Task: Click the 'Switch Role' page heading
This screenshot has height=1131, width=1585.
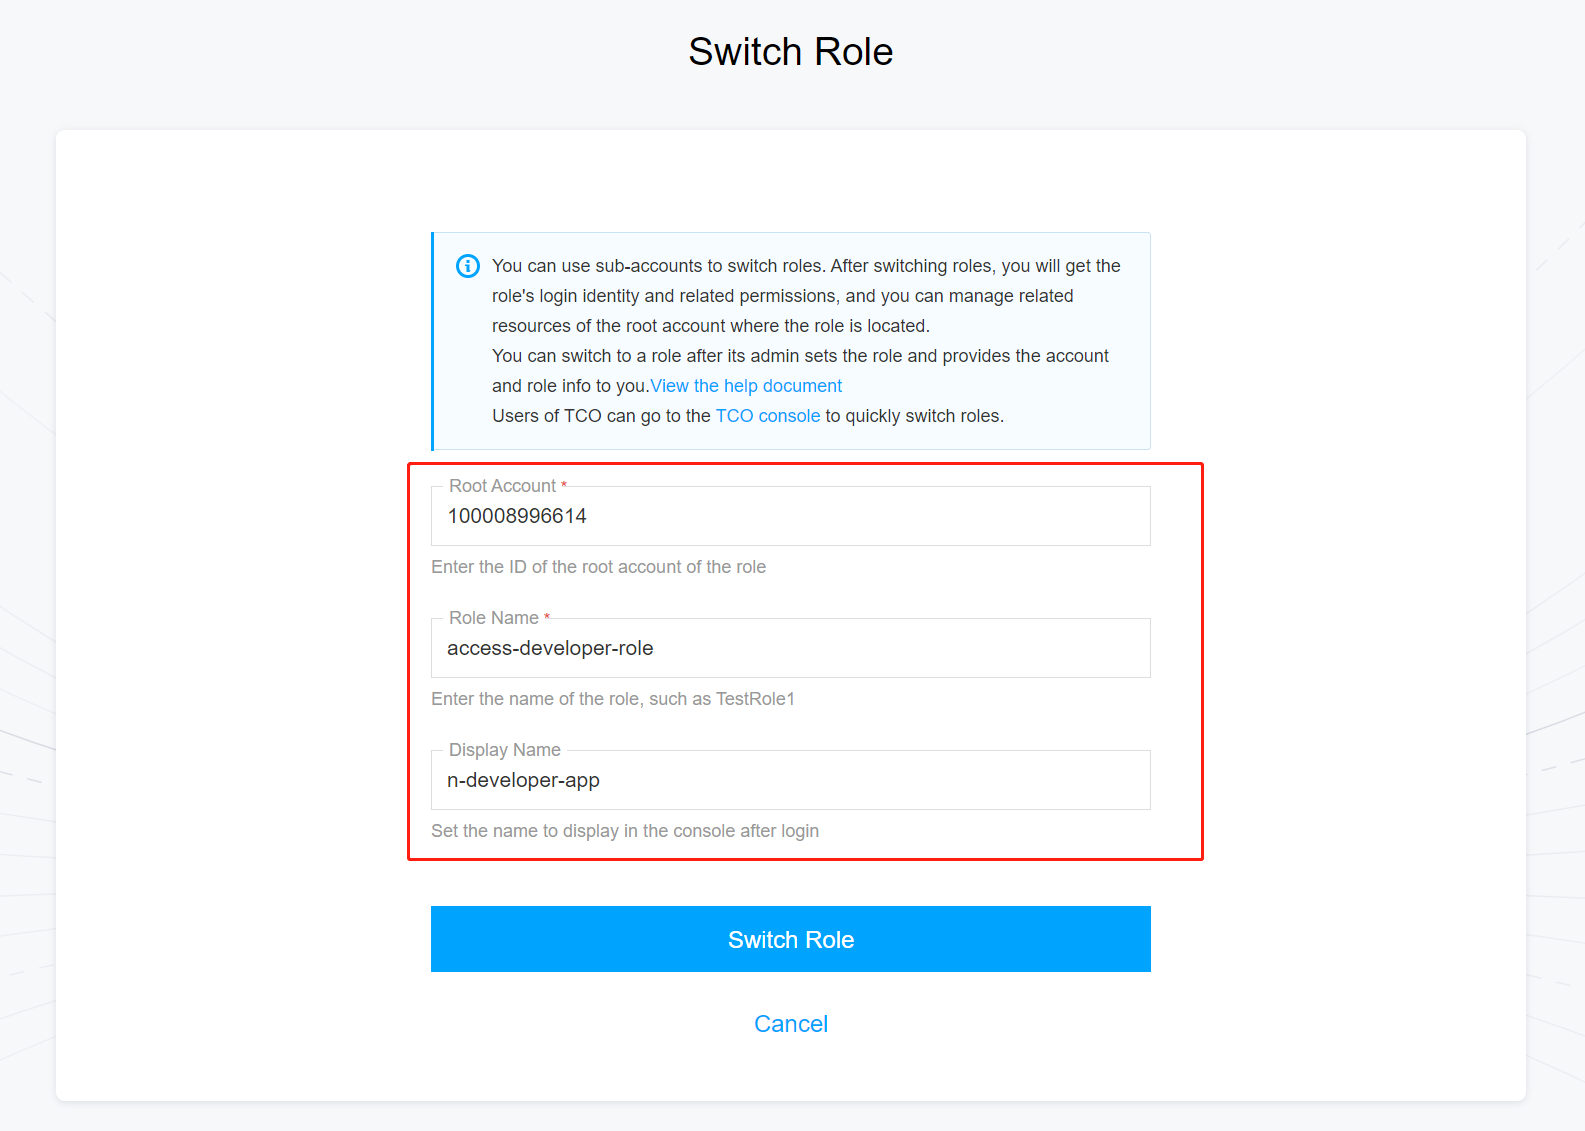Action: (x=790, y=52)
